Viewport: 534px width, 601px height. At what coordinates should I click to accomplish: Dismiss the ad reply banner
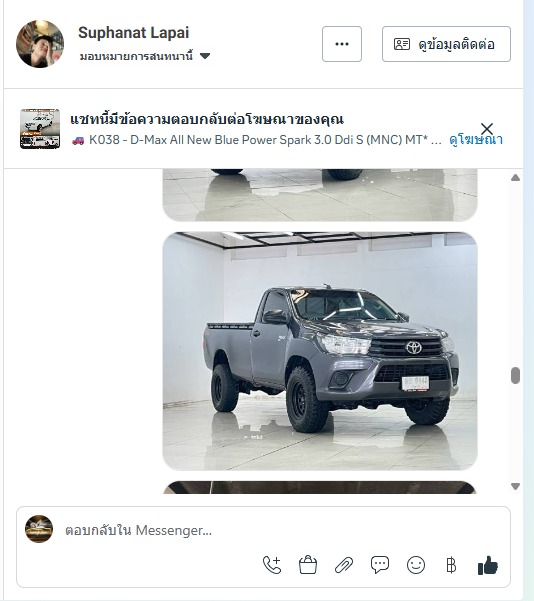[x=487, y=129]
